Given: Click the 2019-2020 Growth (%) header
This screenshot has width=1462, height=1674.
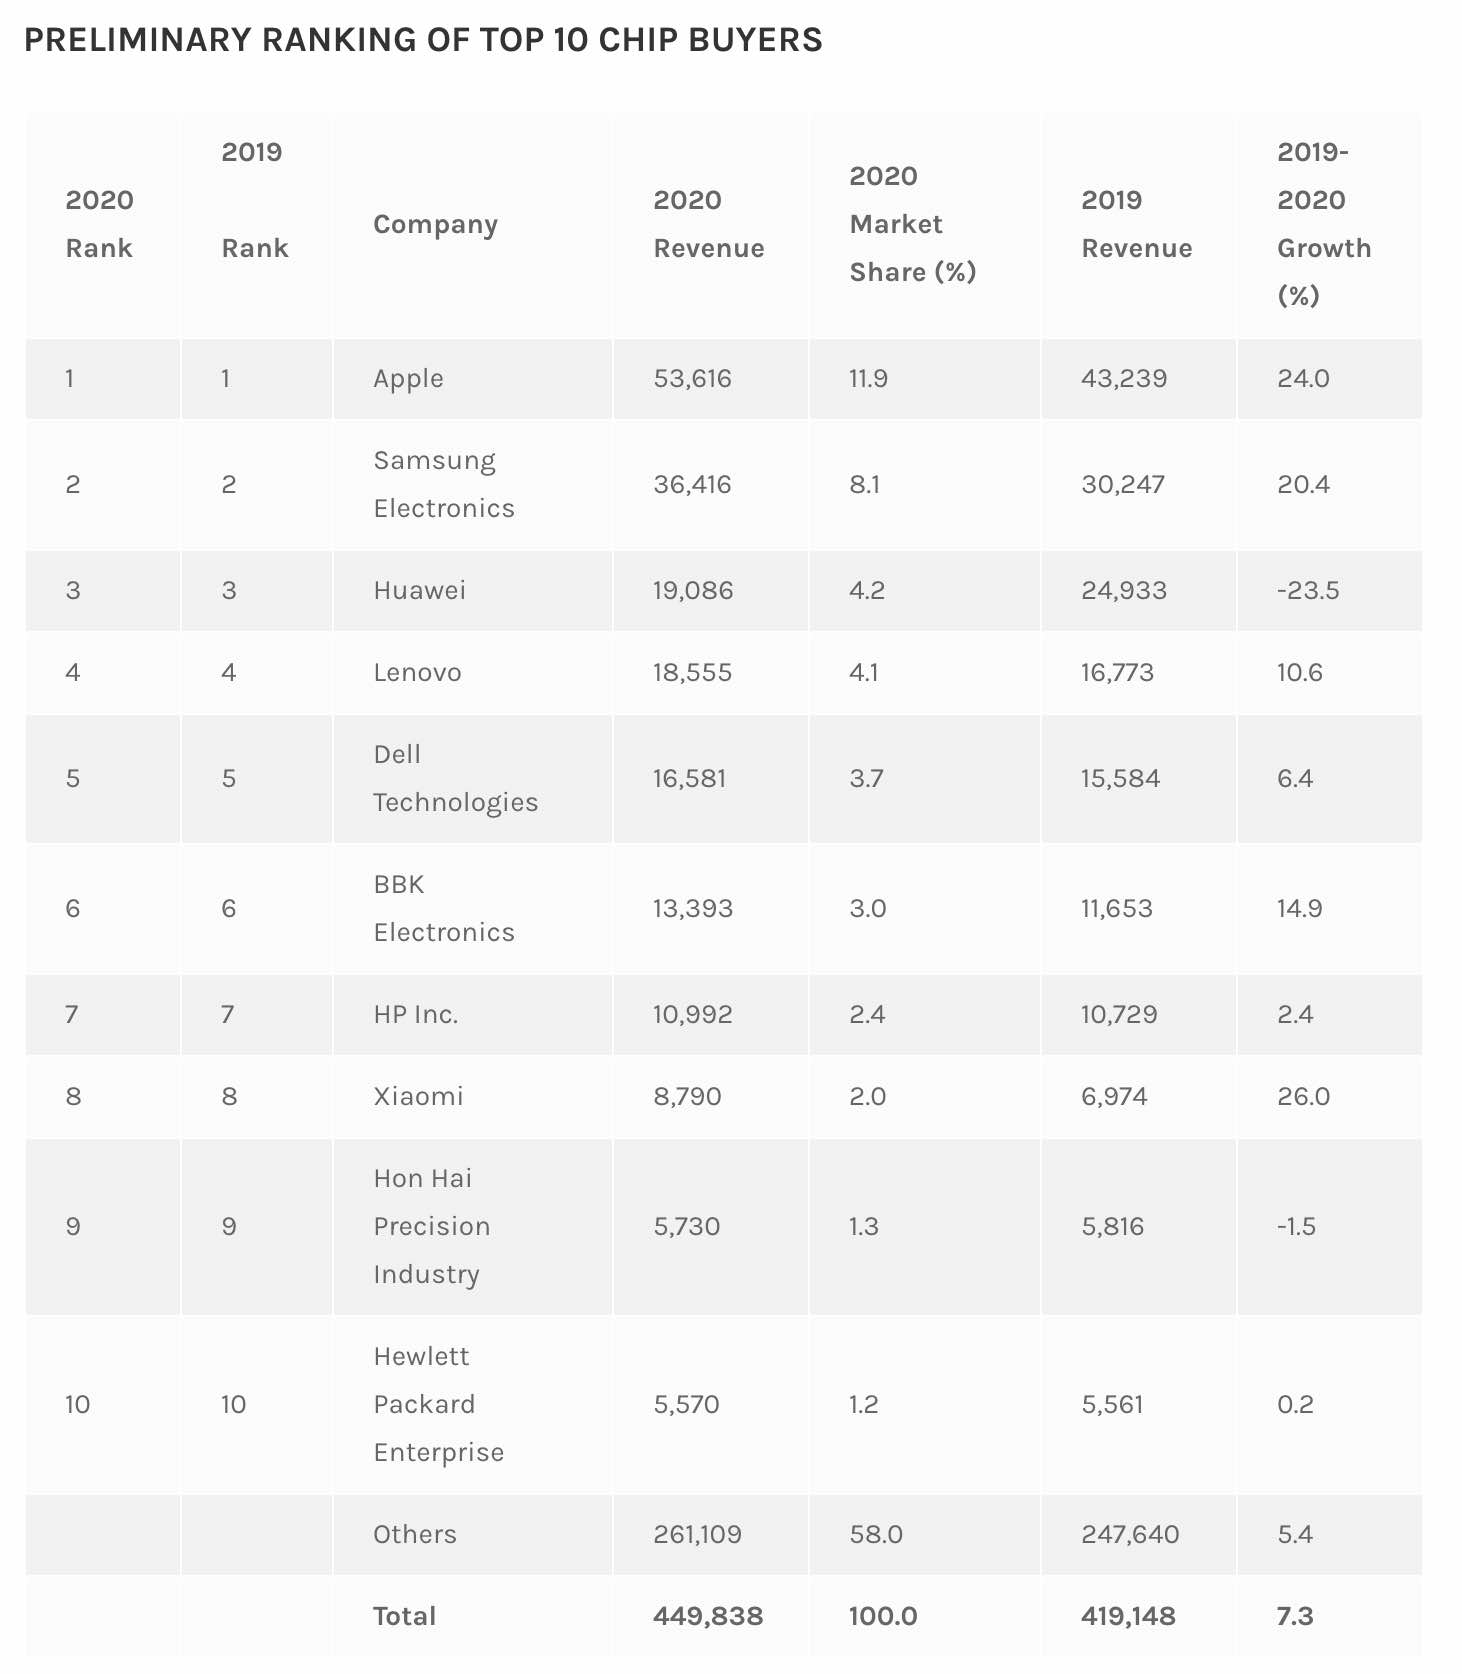Looking at the screenshot, I should [x=1324, y=224].
